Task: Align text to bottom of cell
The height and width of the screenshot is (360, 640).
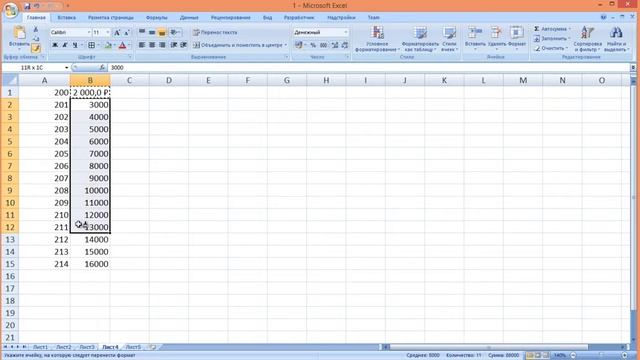Action: click(x=162, y=32)
